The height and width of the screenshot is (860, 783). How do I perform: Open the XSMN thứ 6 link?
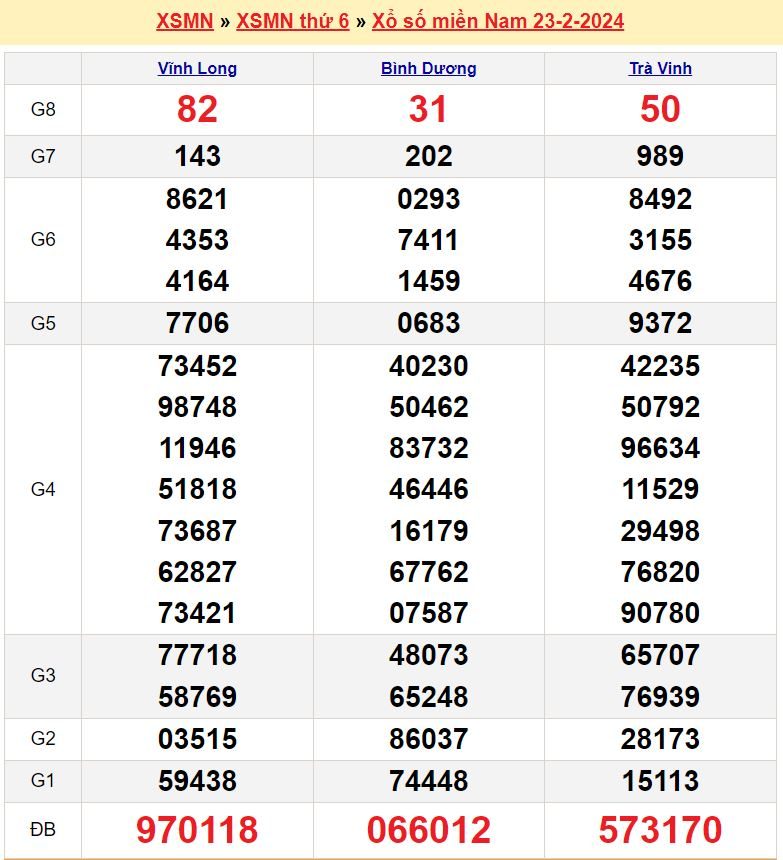[293, 21]
